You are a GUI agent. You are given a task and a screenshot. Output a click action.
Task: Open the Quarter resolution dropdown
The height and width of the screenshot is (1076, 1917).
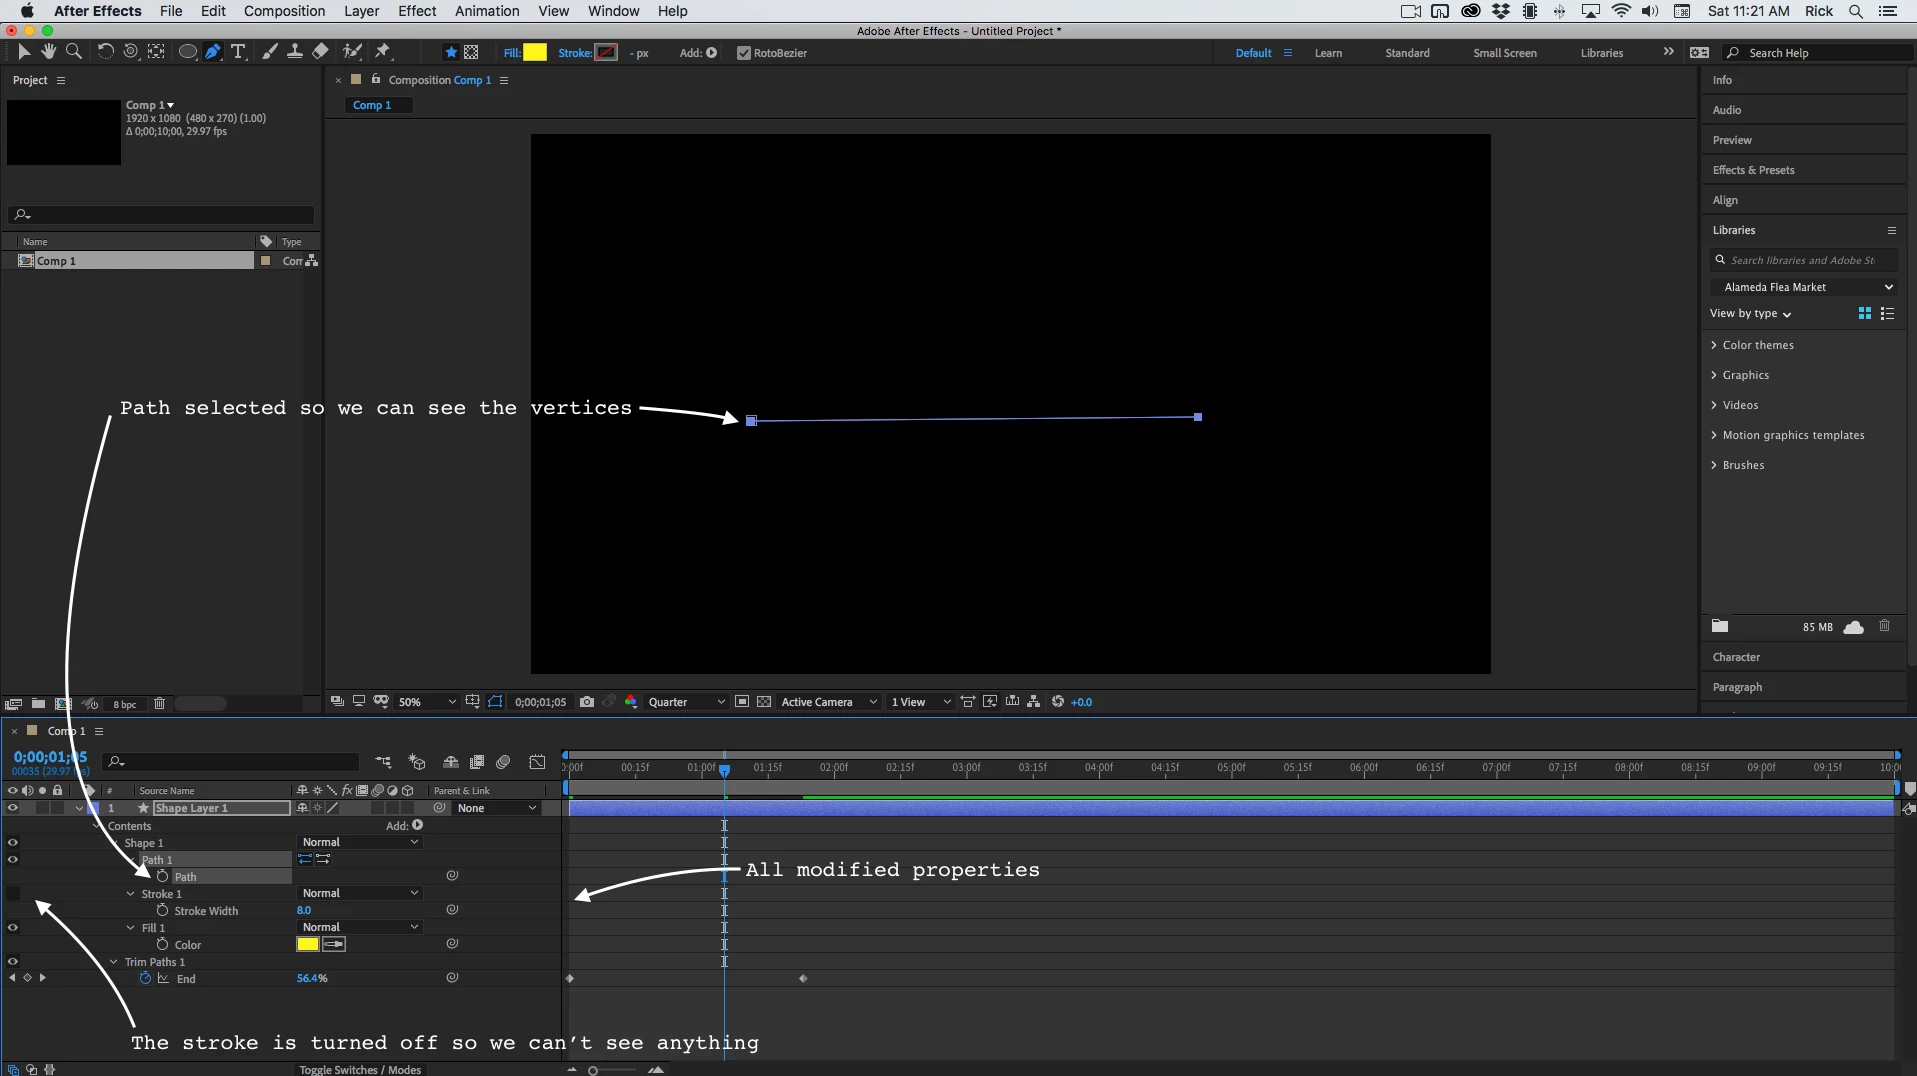(686, 702)
